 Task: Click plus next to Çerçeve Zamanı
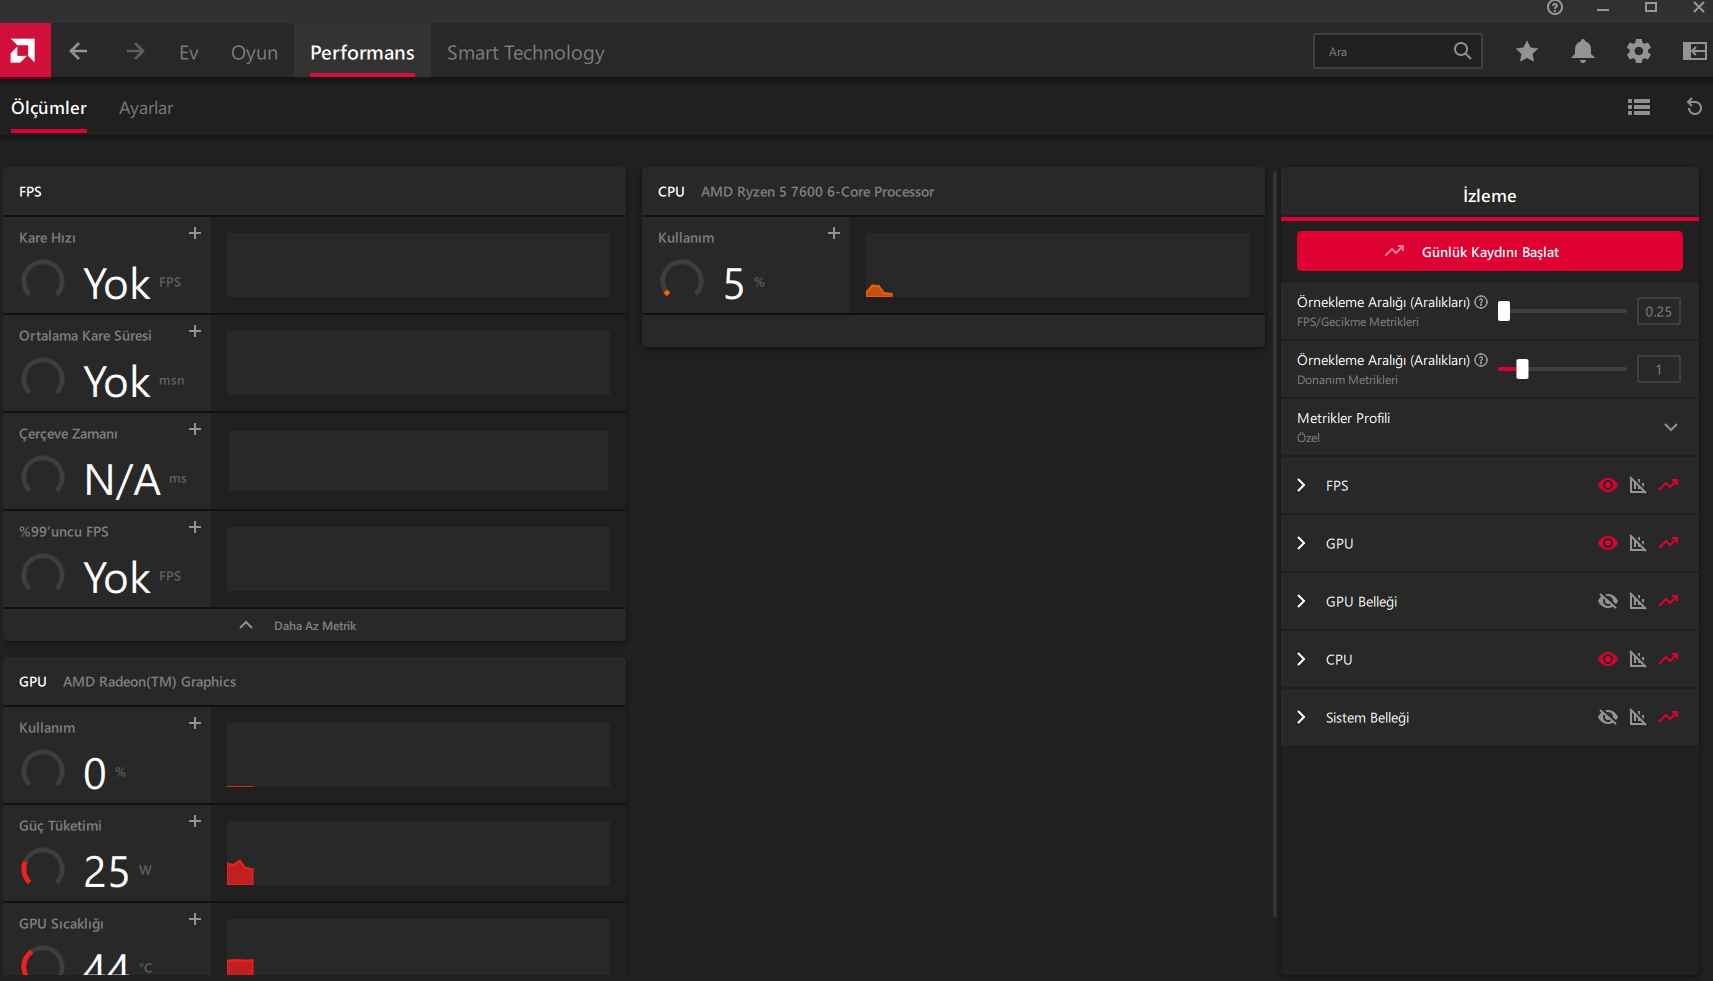[x=195, y=429]
